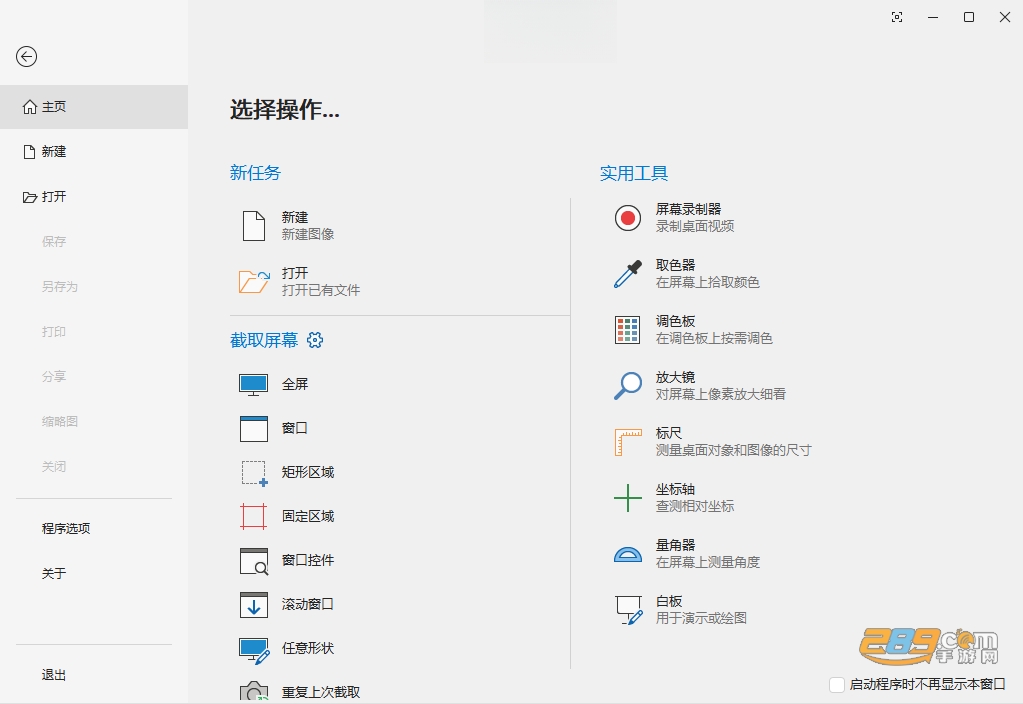Click the 窗口 capture icon
1023x704 pixels.
(254, 429)
